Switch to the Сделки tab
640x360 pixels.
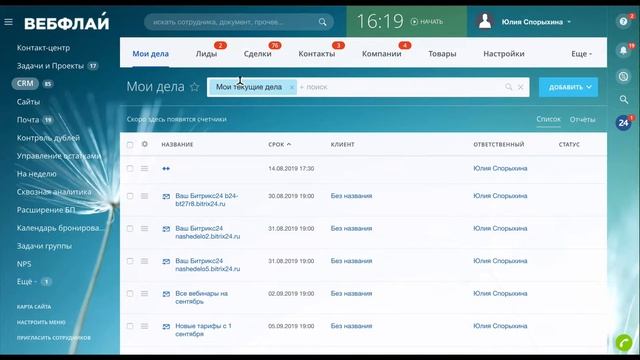point(258,53)
